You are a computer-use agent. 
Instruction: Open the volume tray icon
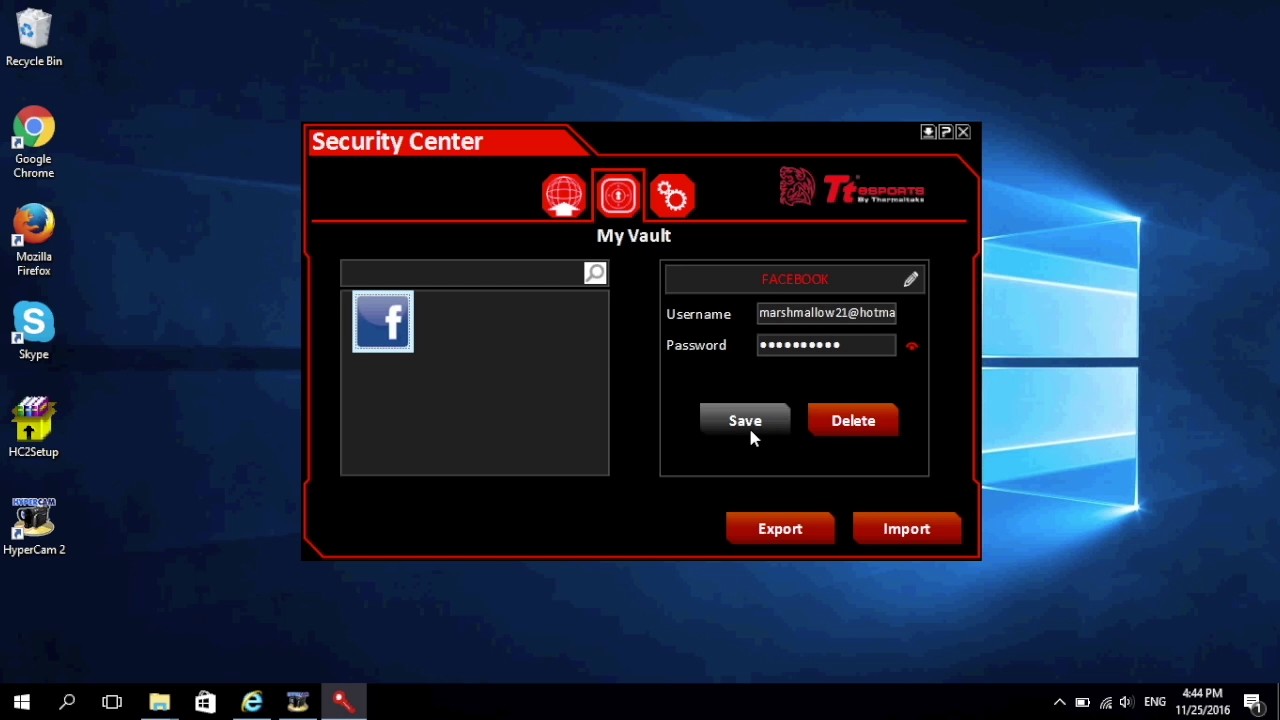click(x=1128, y=703)
